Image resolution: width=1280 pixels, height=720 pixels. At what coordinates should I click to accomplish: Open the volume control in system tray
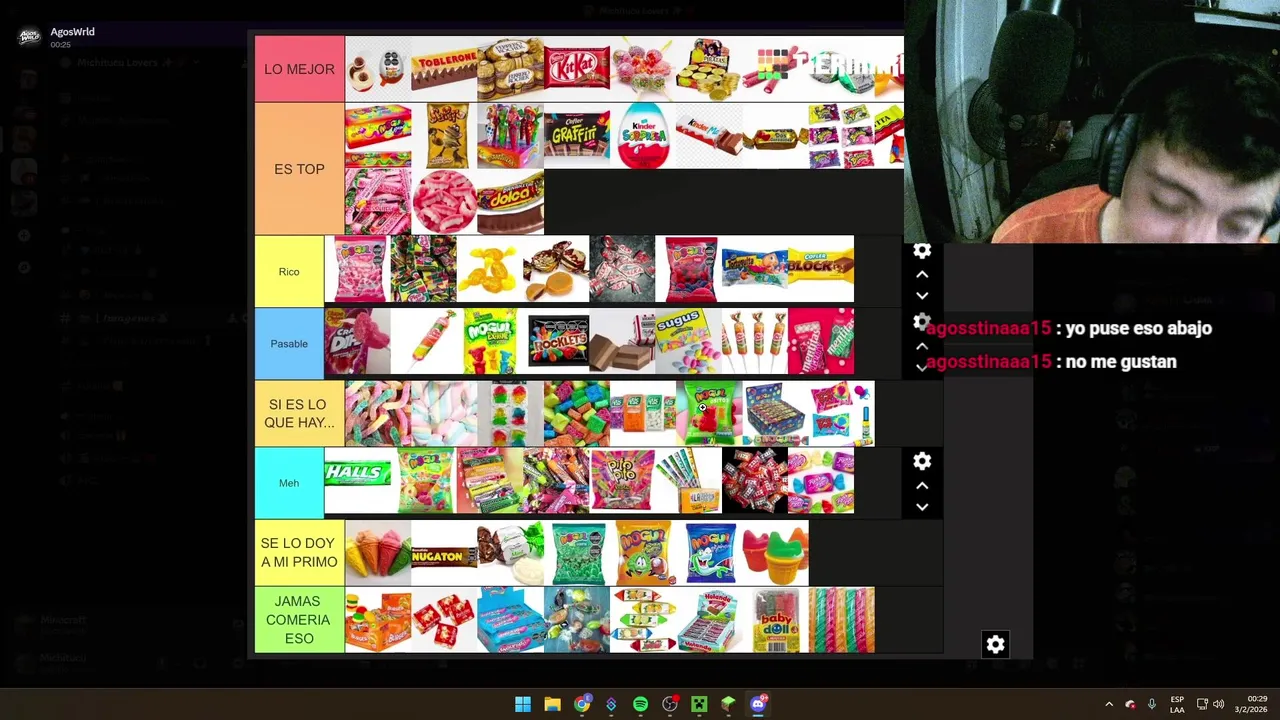tap(1219, 704)
